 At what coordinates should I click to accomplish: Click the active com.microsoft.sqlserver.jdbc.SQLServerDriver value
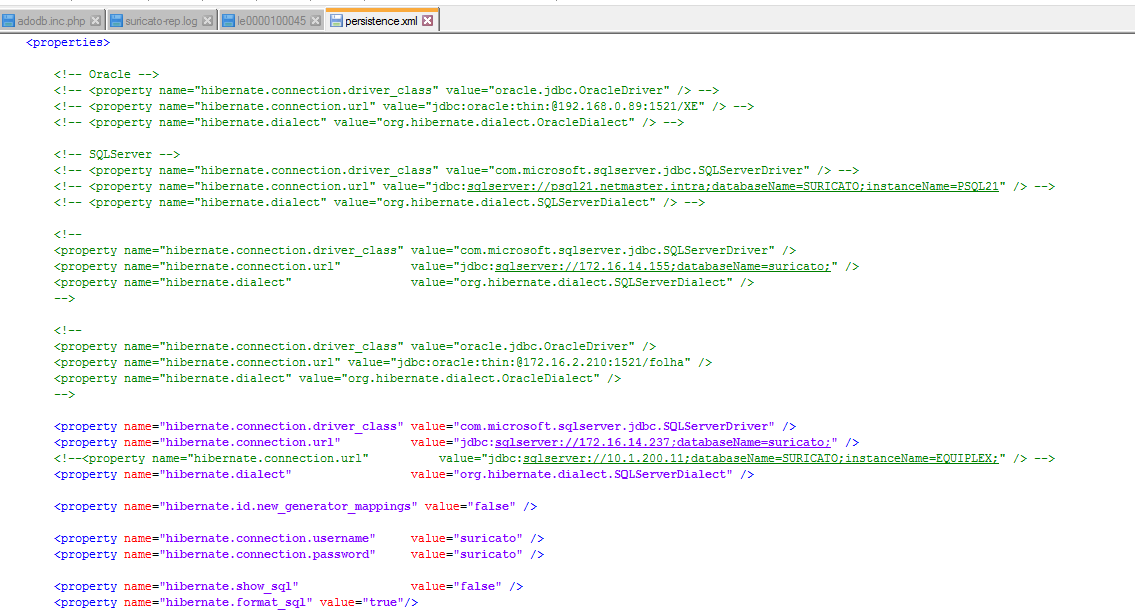pyautogui.click(x=614, y=426)
